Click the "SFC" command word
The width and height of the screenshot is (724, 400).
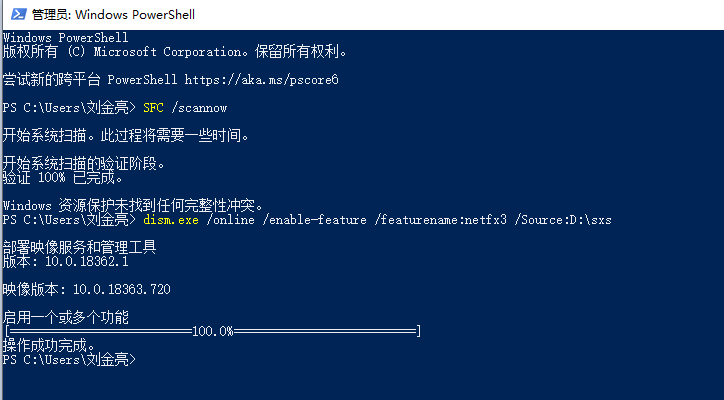(154, 107)
